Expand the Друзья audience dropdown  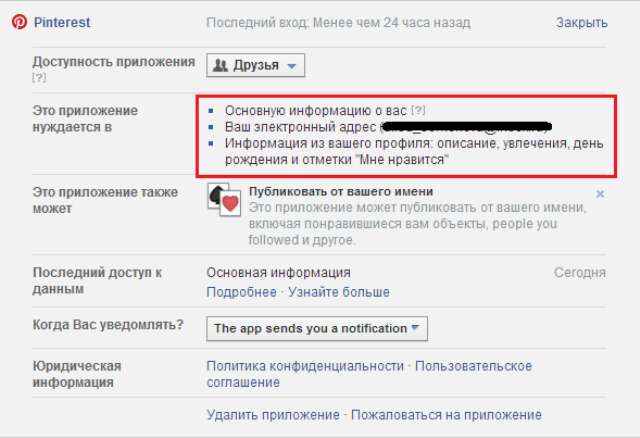click(255, 66)
